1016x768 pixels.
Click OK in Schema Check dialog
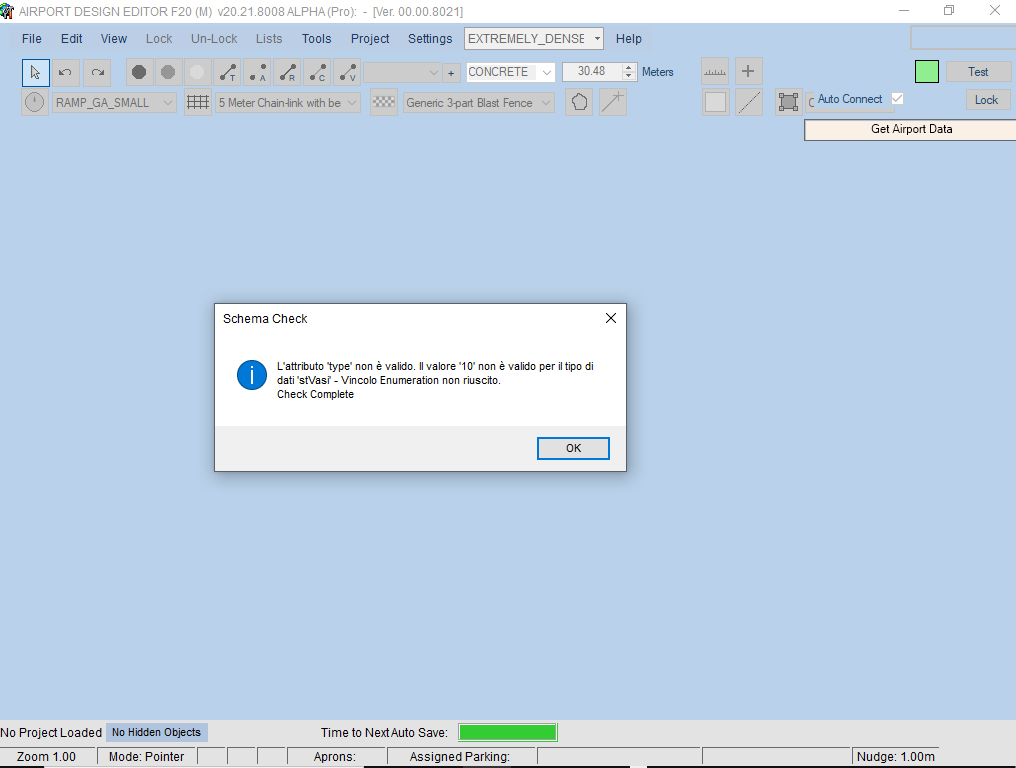[573, 448]
